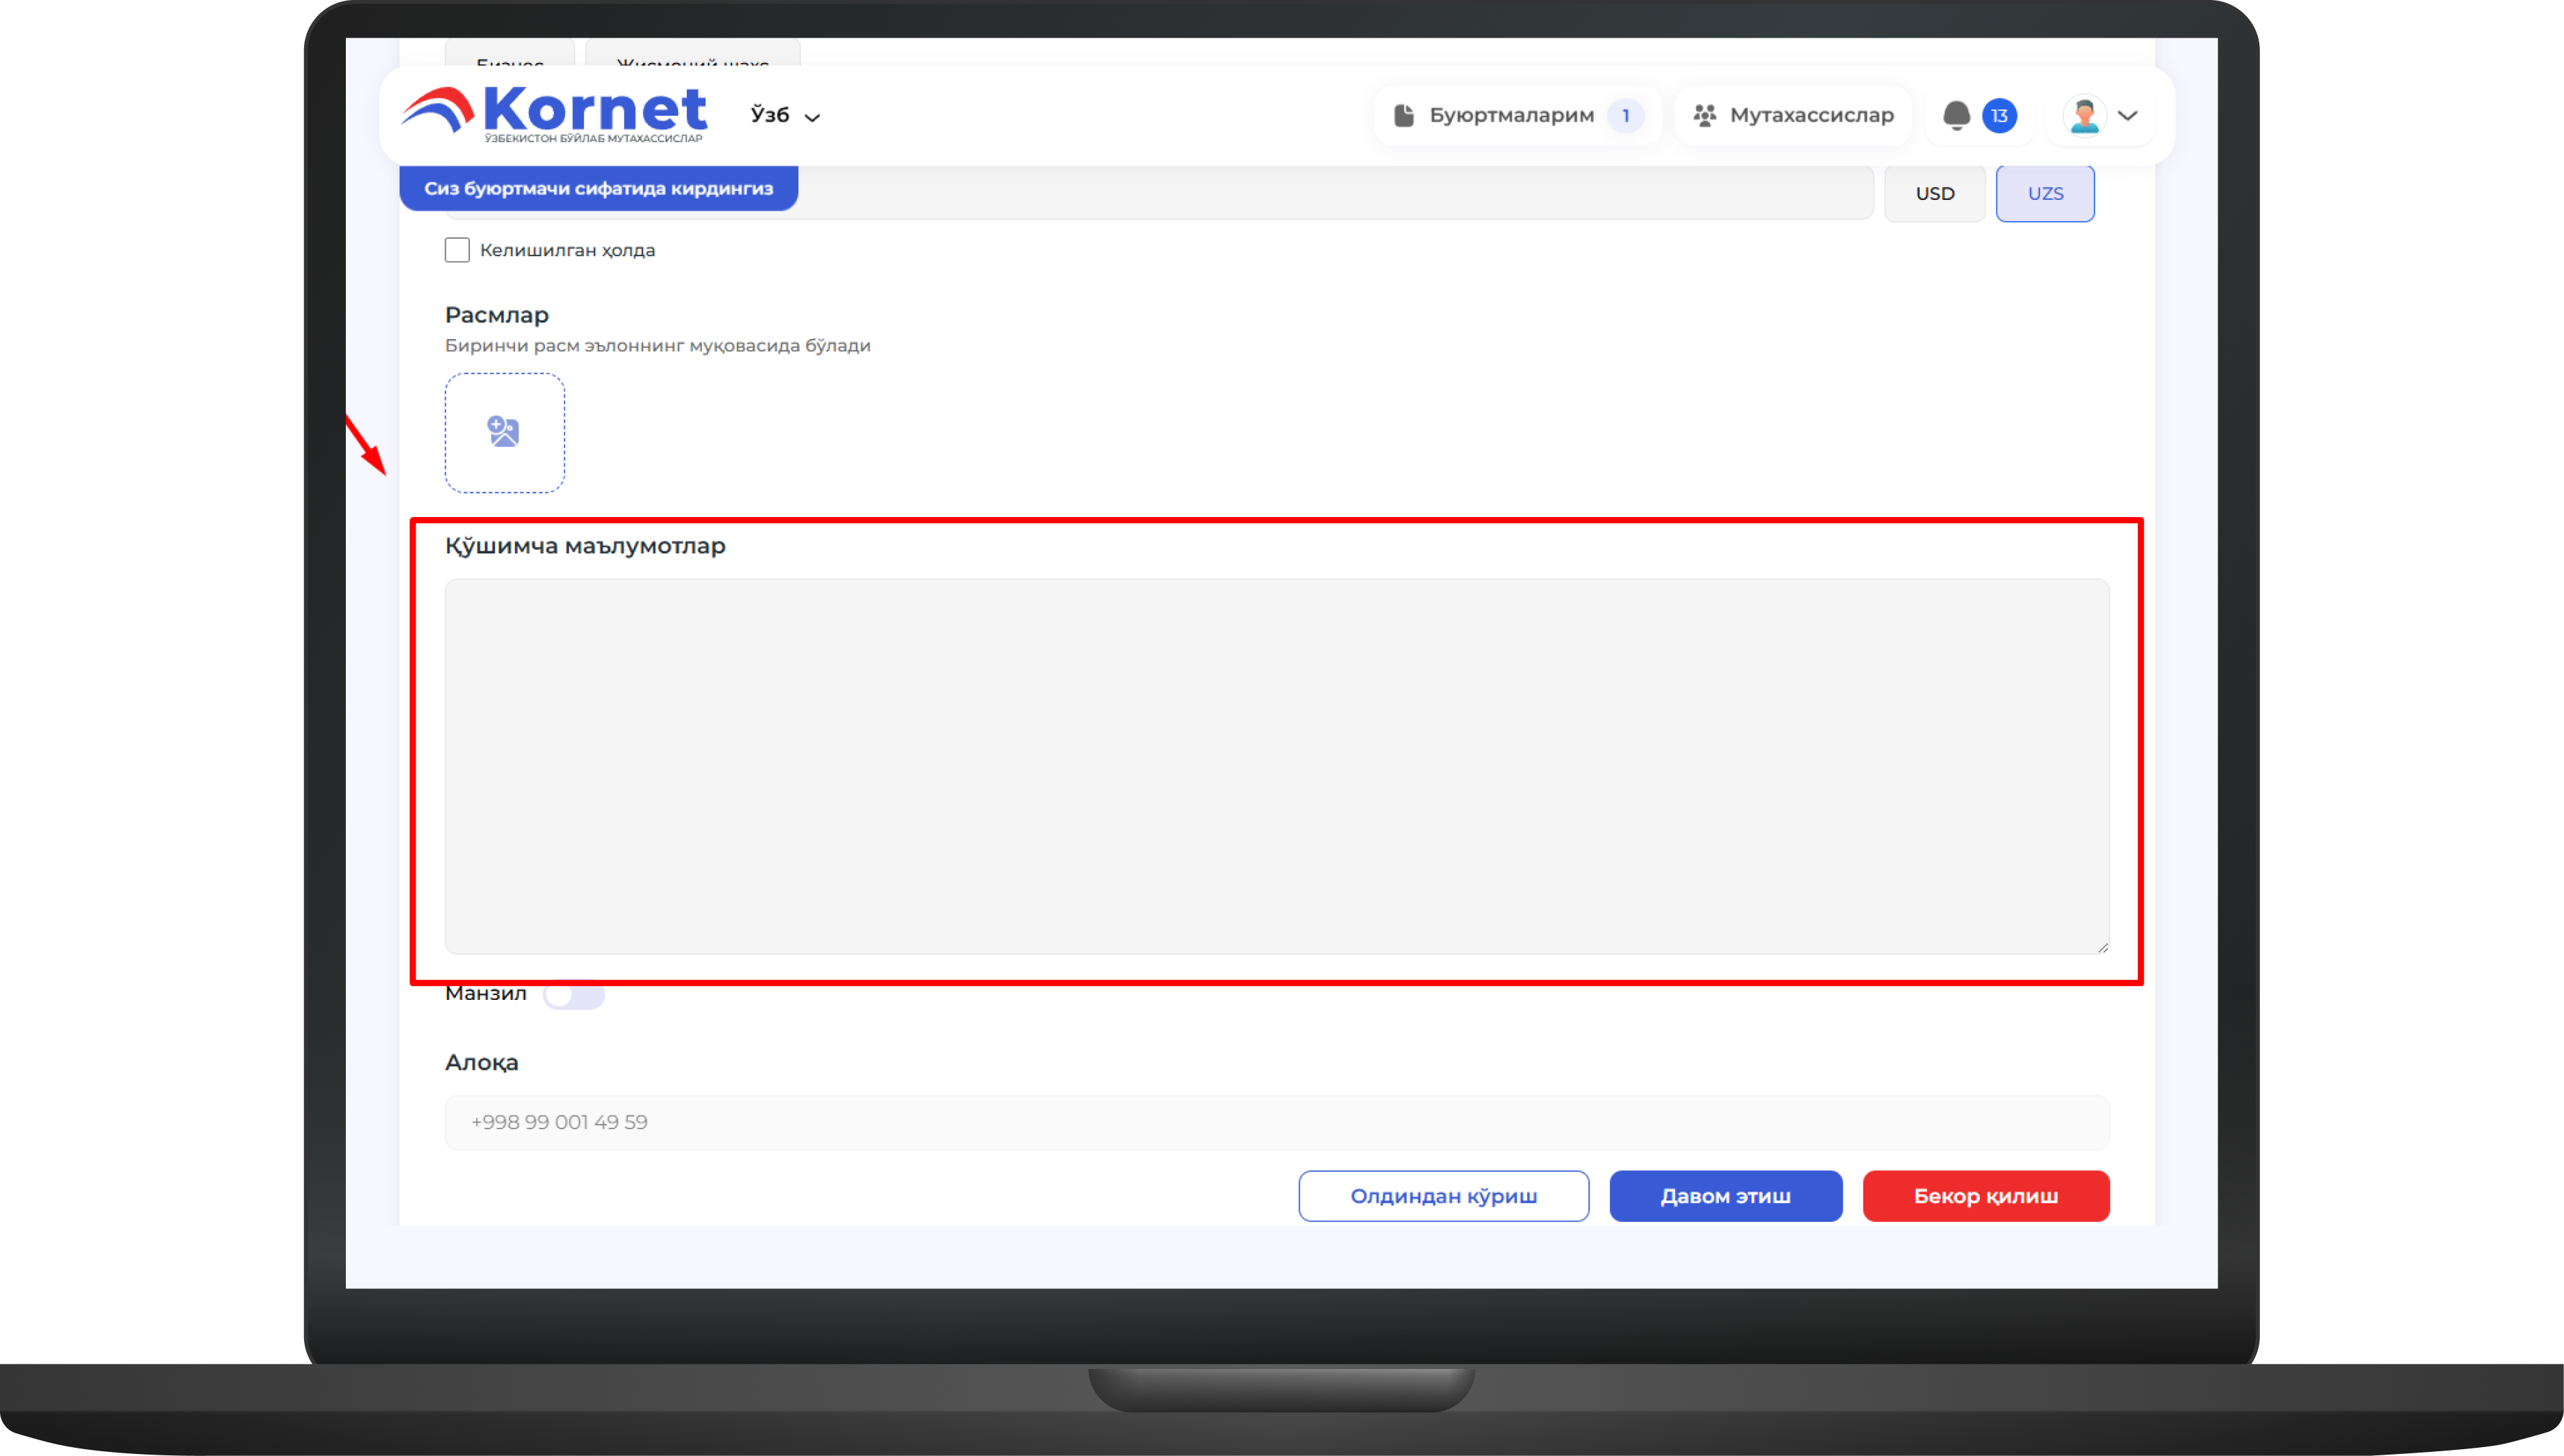Click the Олдиндан кўриш button
The height and width of the screenshot is (1456, 2564).
coord(1443,1196)
